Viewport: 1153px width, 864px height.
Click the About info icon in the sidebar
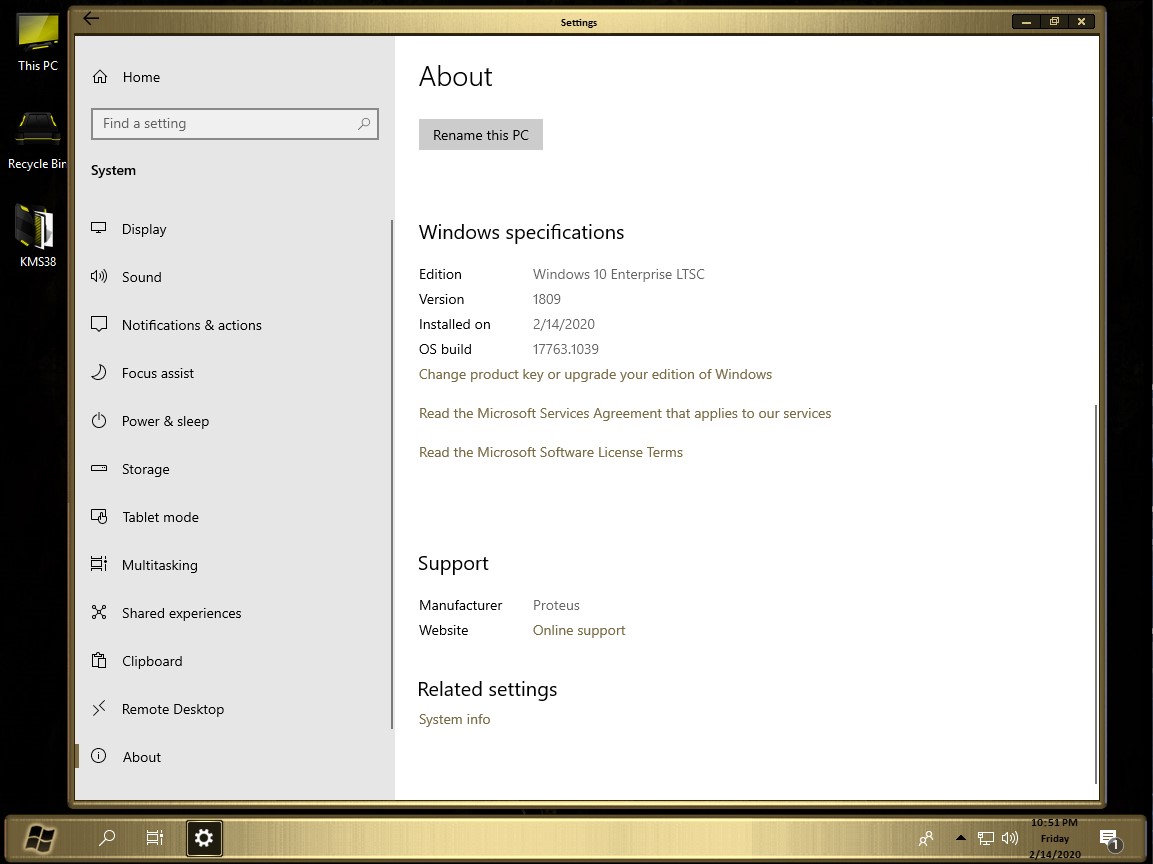coord(99,756)
